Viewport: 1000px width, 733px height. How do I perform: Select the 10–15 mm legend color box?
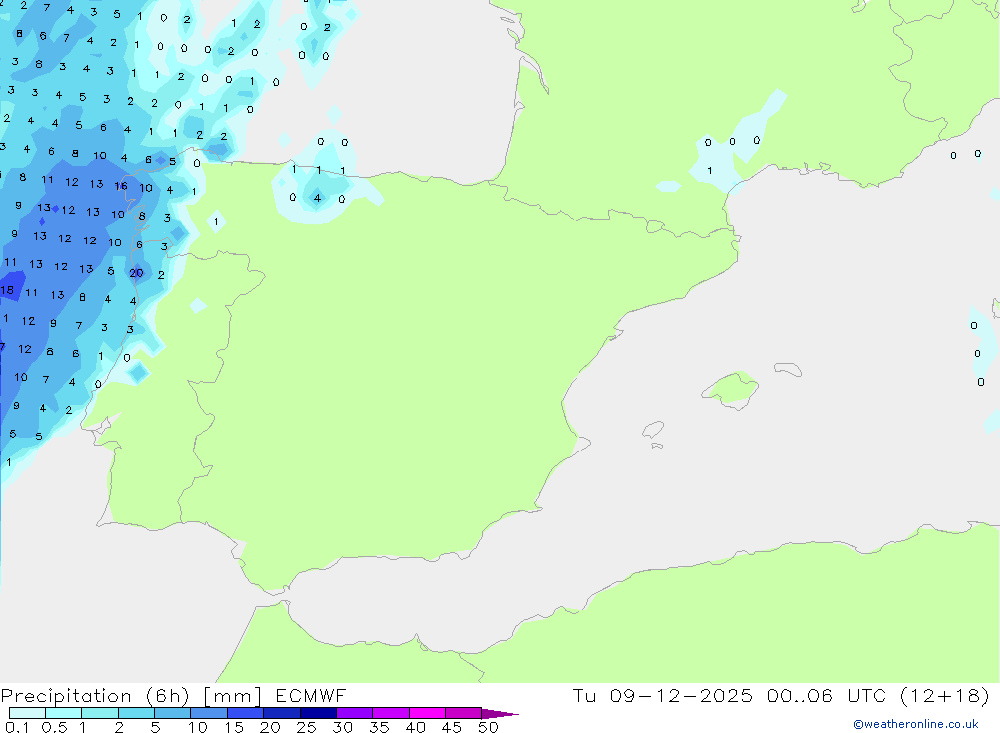click(209, 713)
